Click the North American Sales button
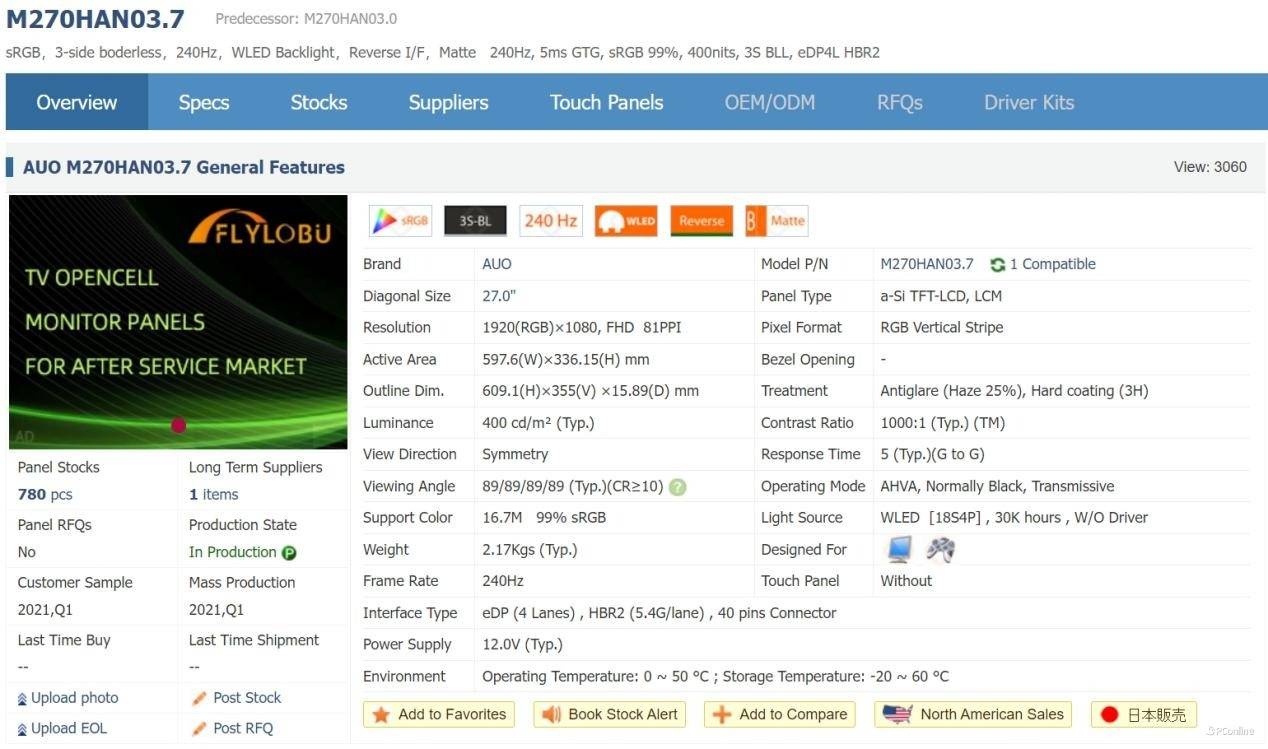This screenshot has height=749, width=1268. pyautogui.click(x=973, y=715)
